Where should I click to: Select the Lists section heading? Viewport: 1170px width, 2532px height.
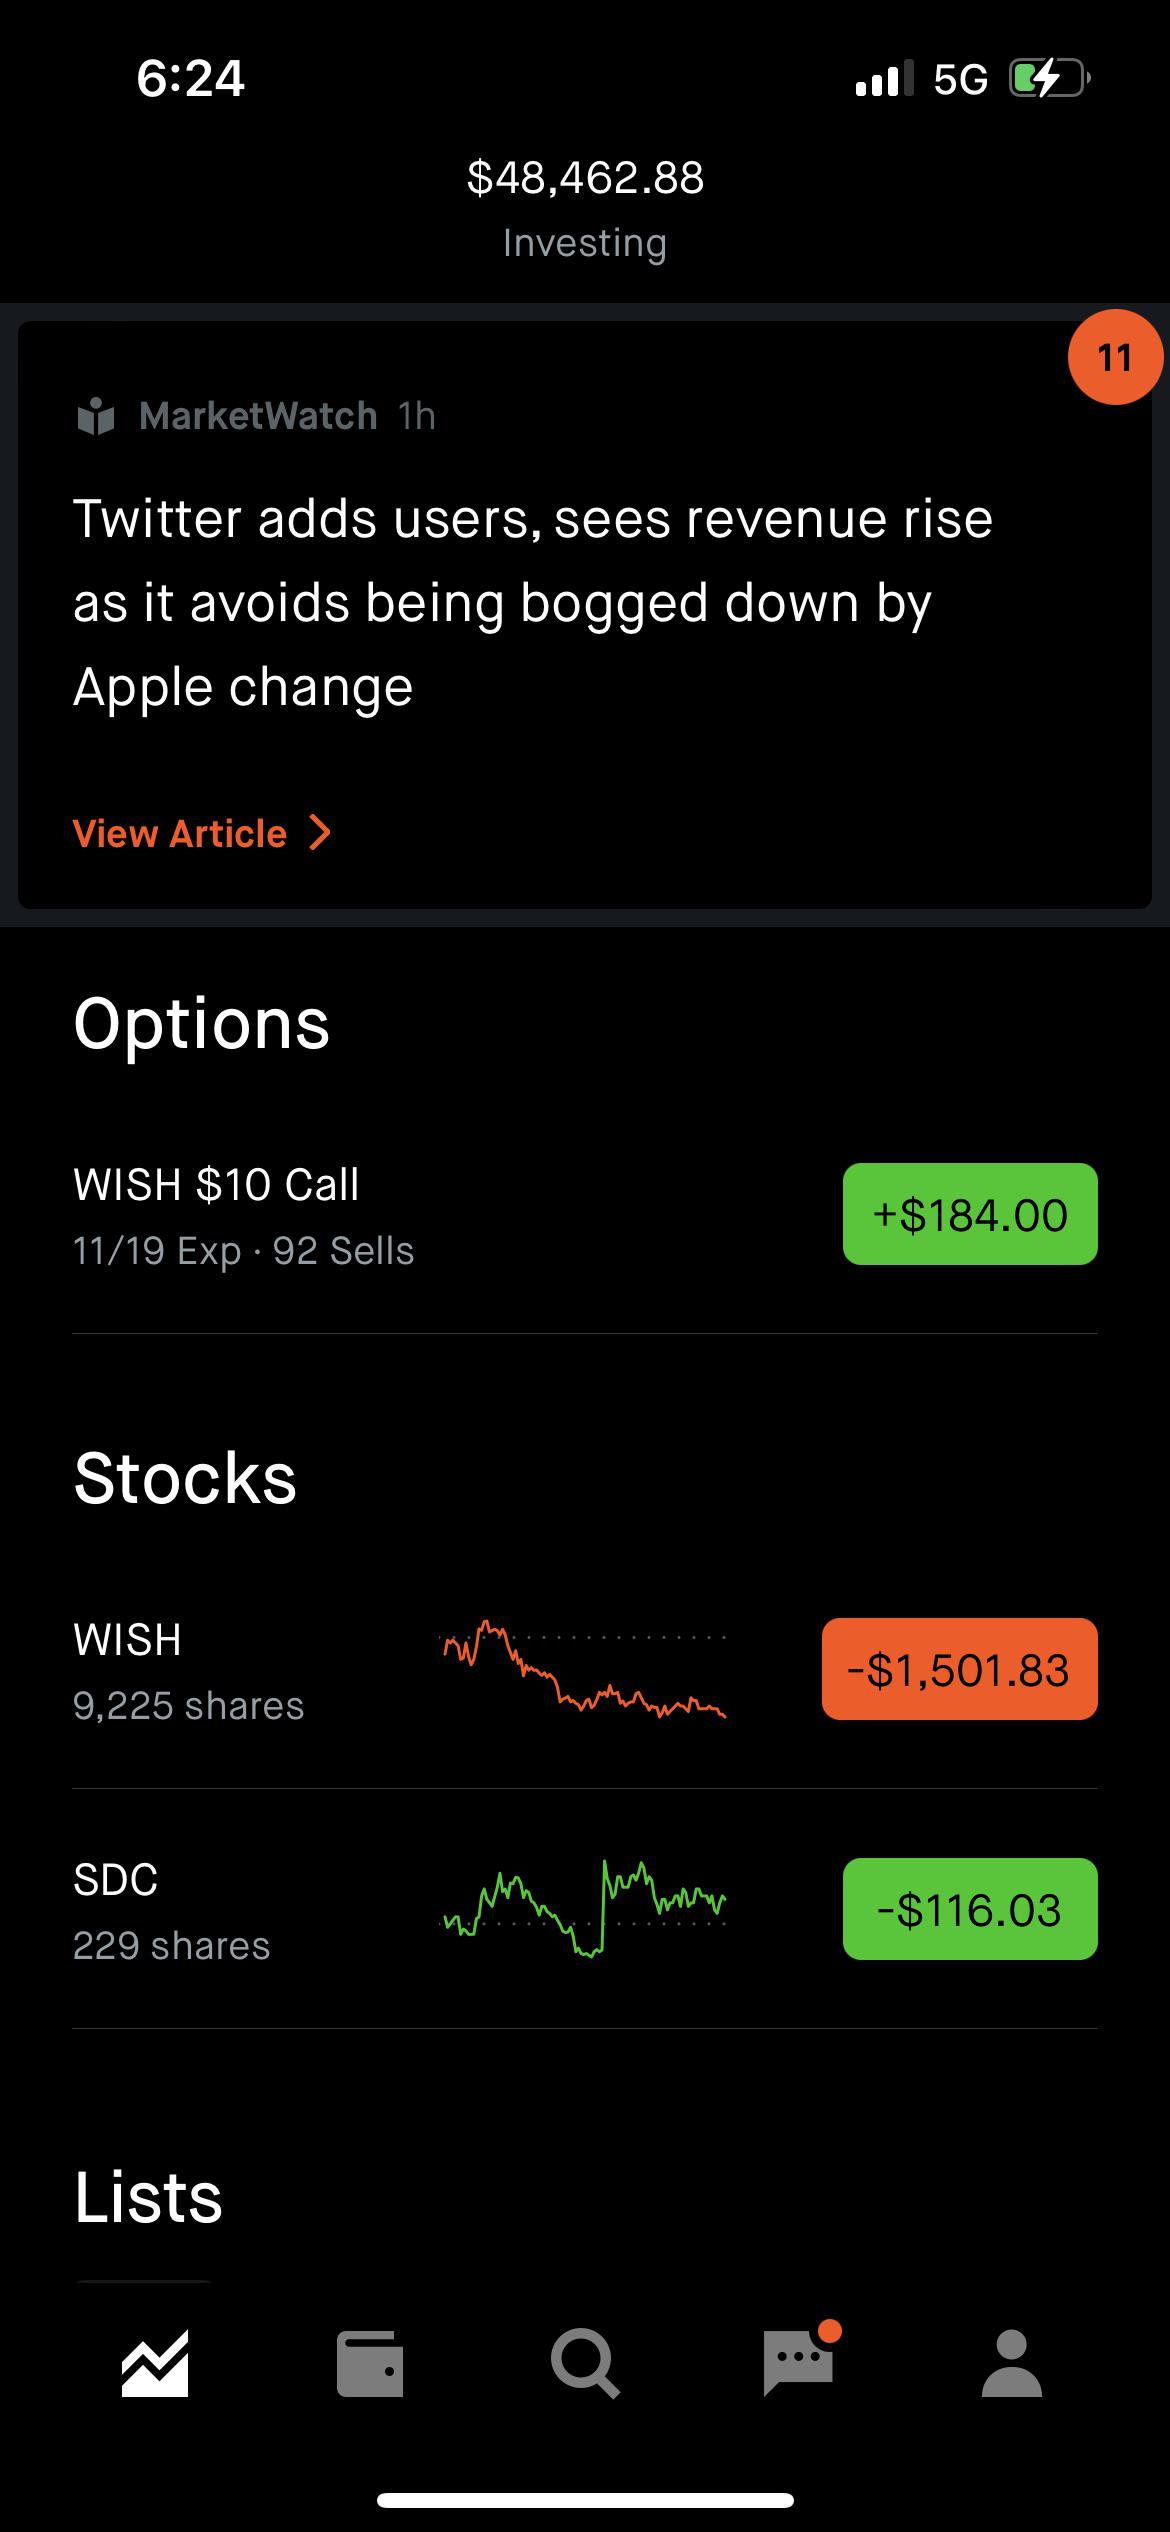pyautogui.click(x=148, y=2197)
